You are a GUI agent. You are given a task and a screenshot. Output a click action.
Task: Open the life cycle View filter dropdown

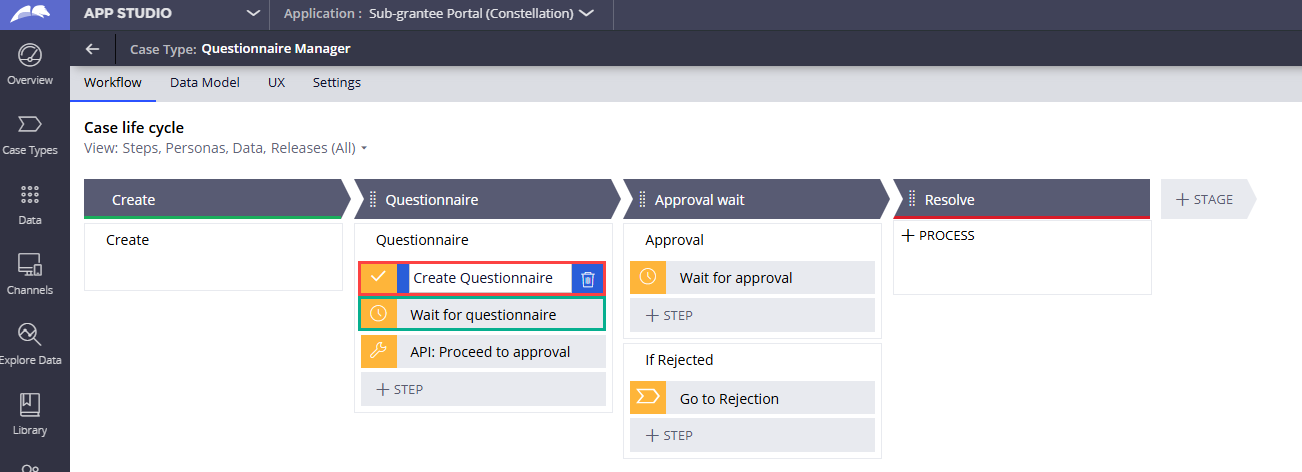(364, 148)
